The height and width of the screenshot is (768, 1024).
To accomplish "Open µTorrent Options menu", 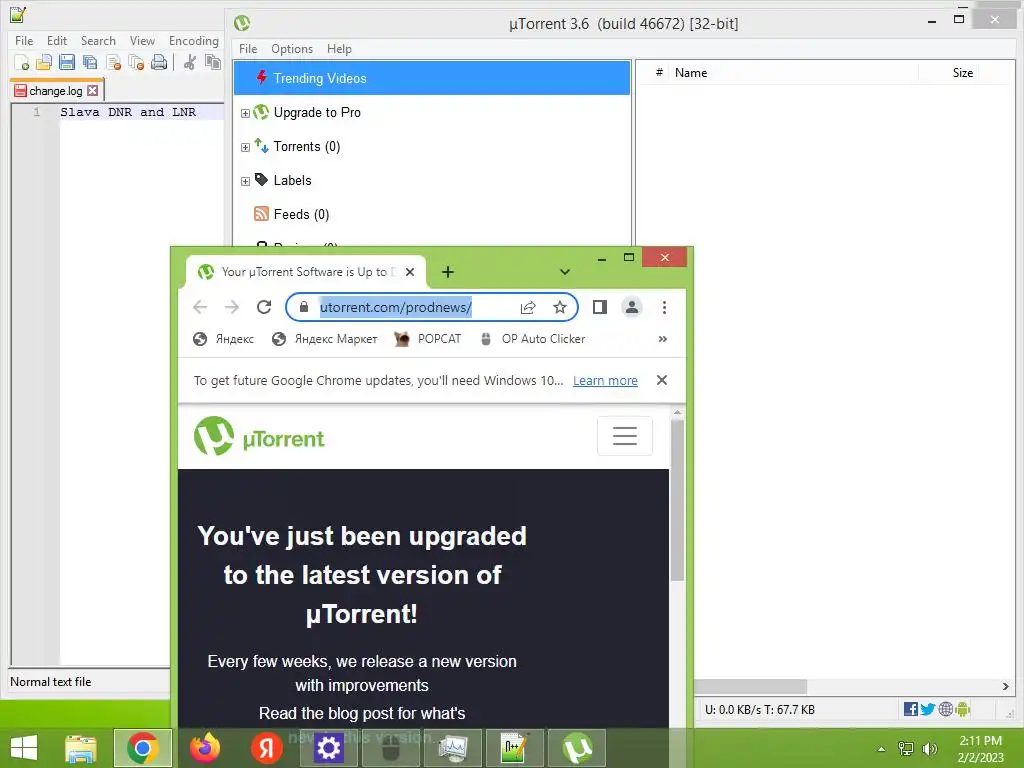I will tap(292, 49).
